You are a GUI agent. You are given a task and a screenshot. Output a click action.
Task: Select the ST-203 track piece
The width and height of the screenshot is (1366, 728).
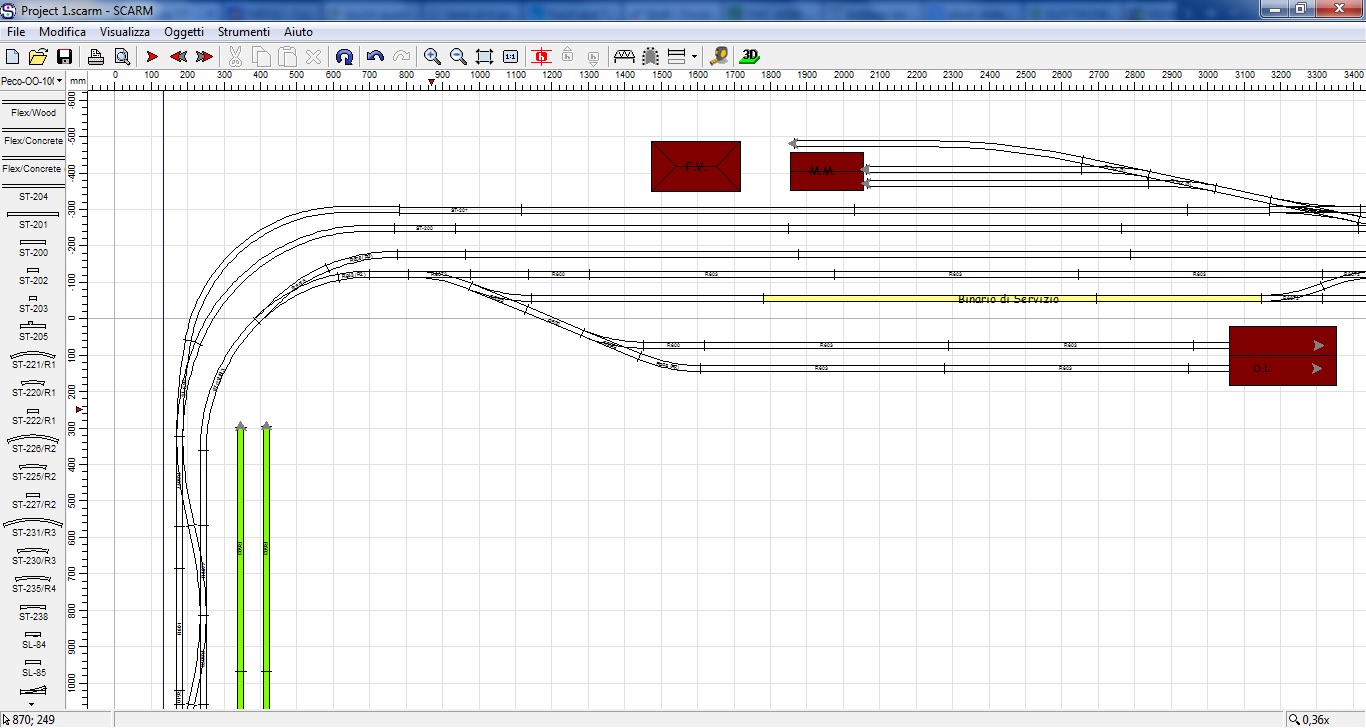coord(33,304)
